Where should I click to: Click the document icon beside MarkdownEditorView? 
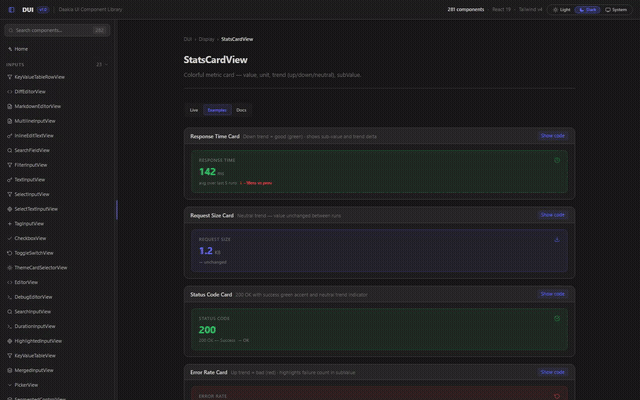coord(9,106)
